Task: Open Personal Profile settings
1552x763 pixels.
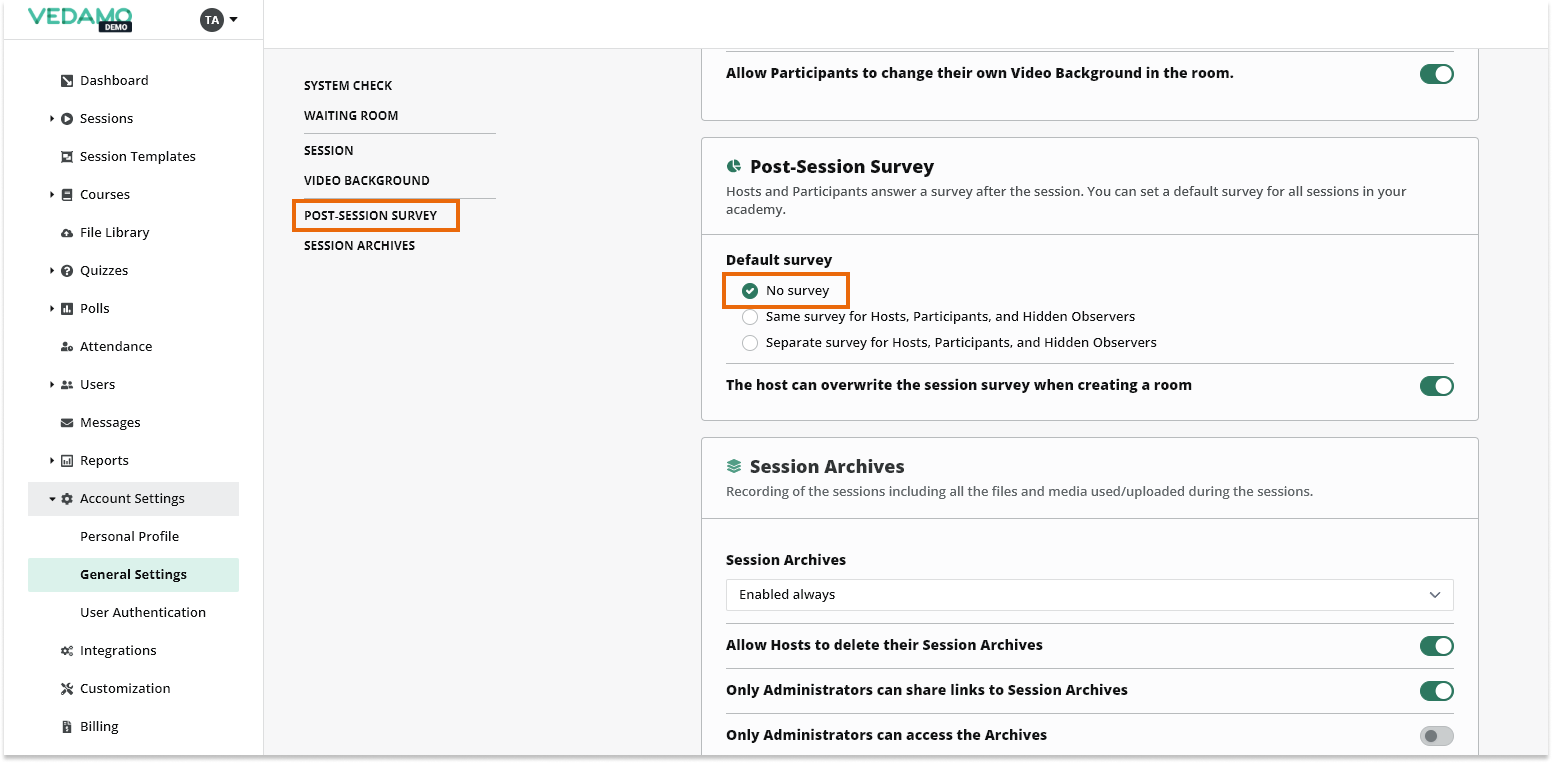Action: (x=129, y=537)
